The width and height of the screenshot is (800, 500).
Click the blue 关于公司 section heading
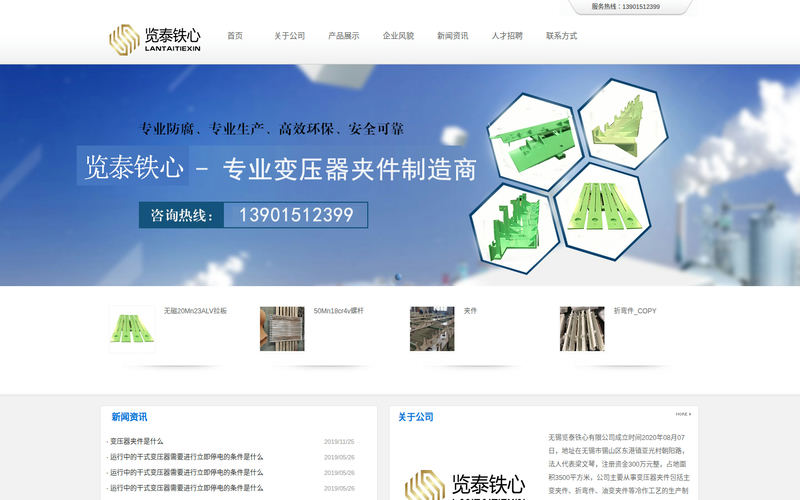pos(416,417)
